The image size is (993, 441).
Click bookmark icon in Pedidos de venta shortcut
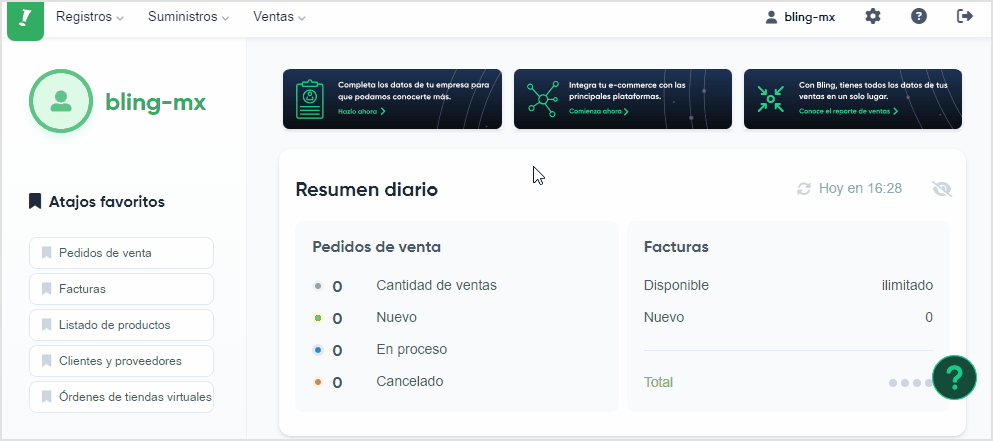point(46,253)
